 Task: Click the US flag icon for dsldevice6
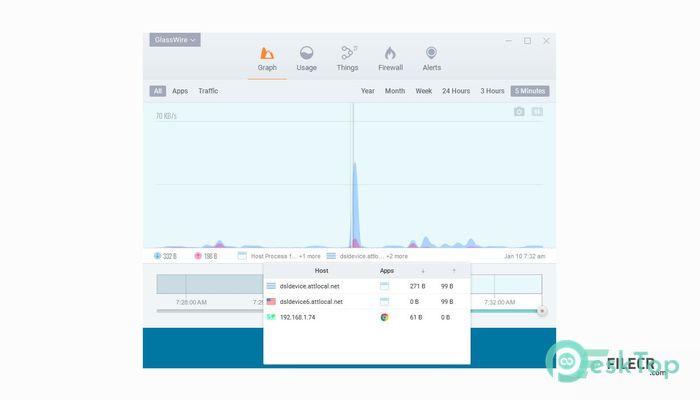click(x=271, y=302)
